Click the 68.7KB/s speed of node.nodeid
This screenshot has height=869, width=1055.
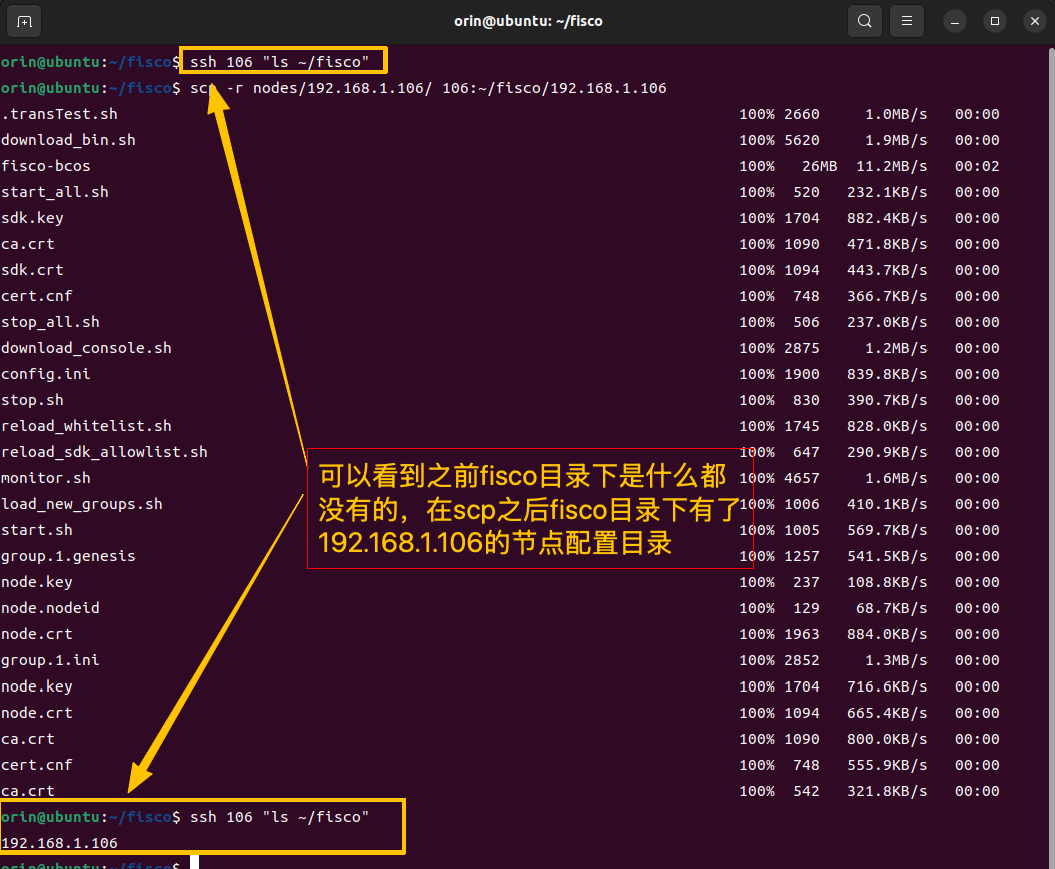click(892, 609)
